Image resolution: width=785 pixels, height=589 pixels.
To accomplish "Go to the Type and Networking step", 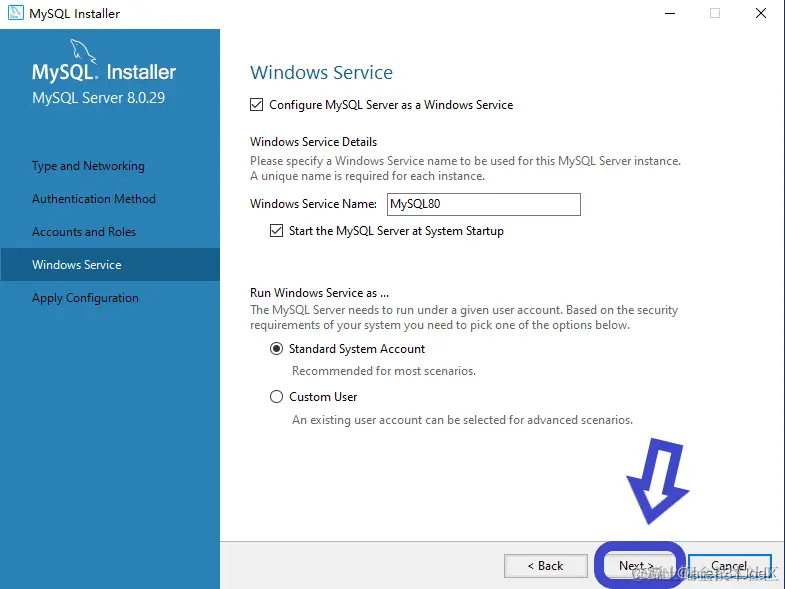I will (x=88, y=166).
